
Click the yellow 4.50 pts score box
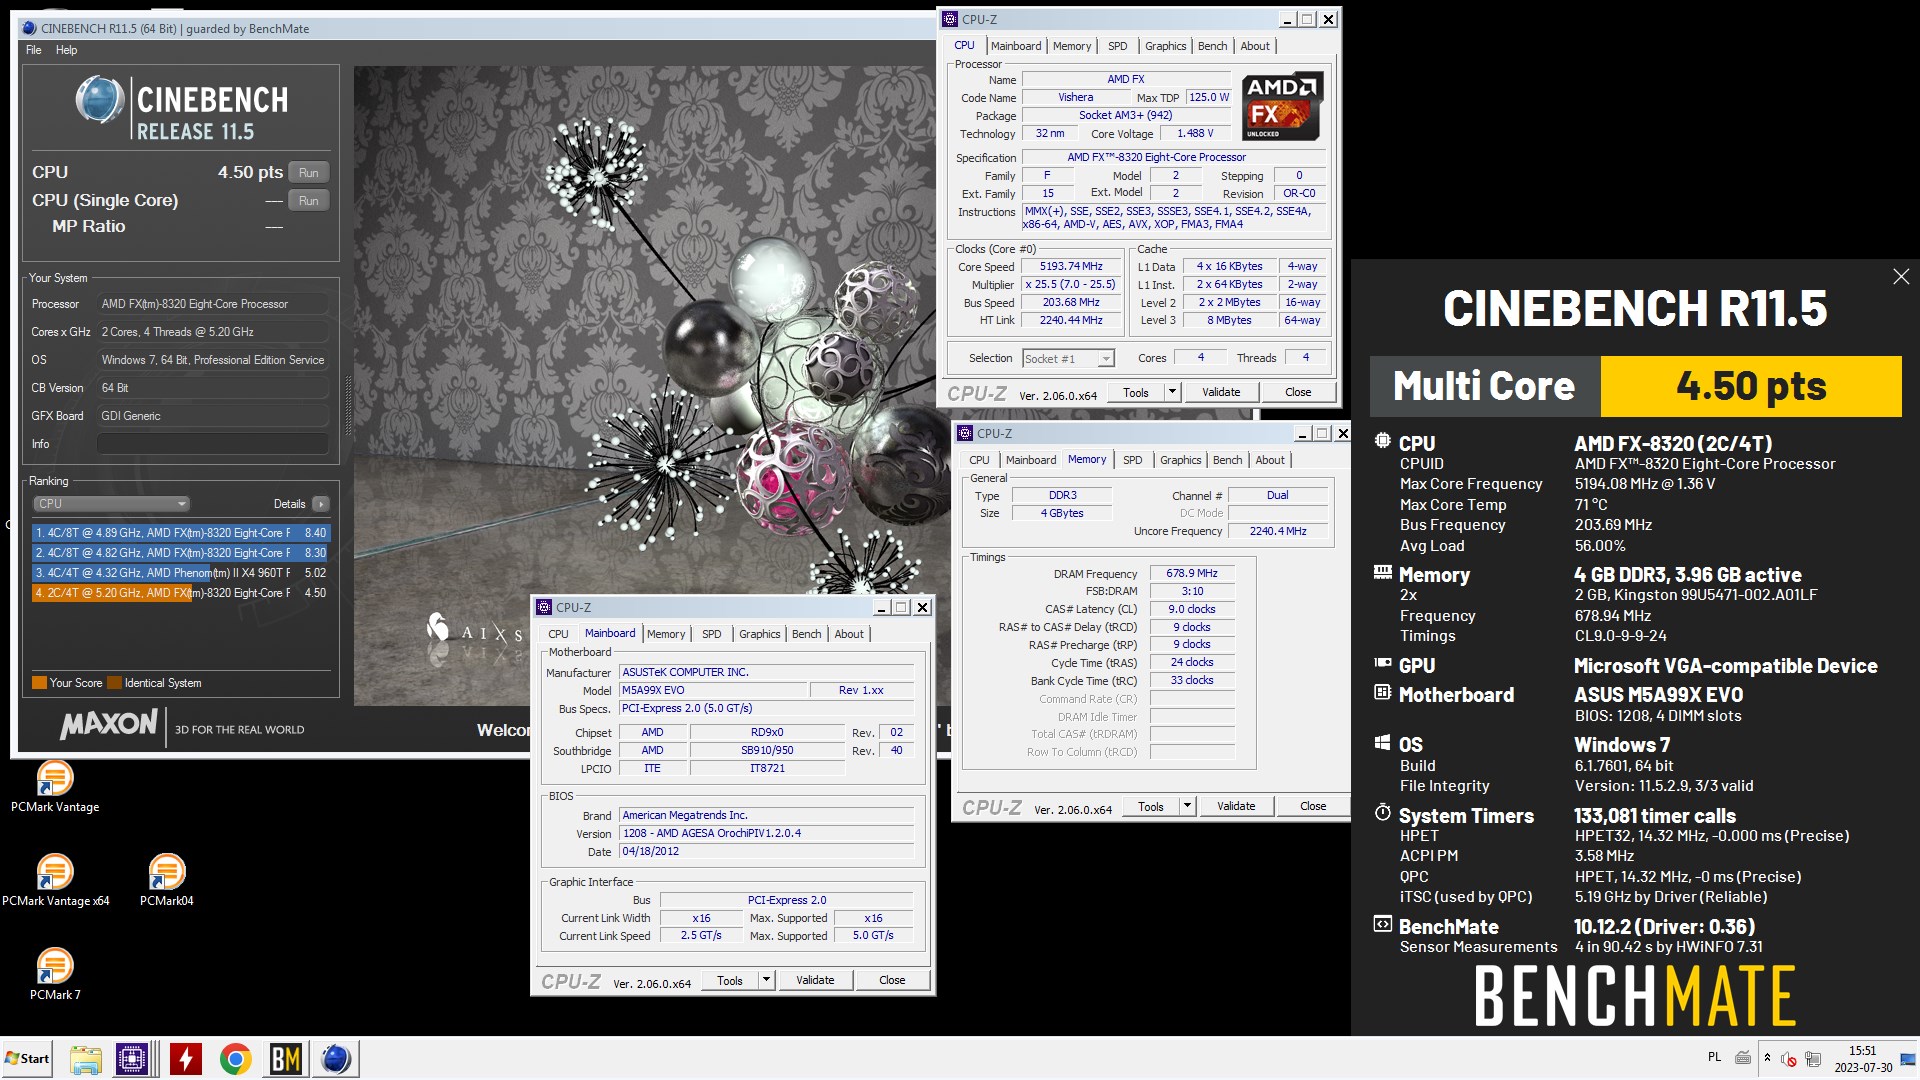tap(1751, 386)
